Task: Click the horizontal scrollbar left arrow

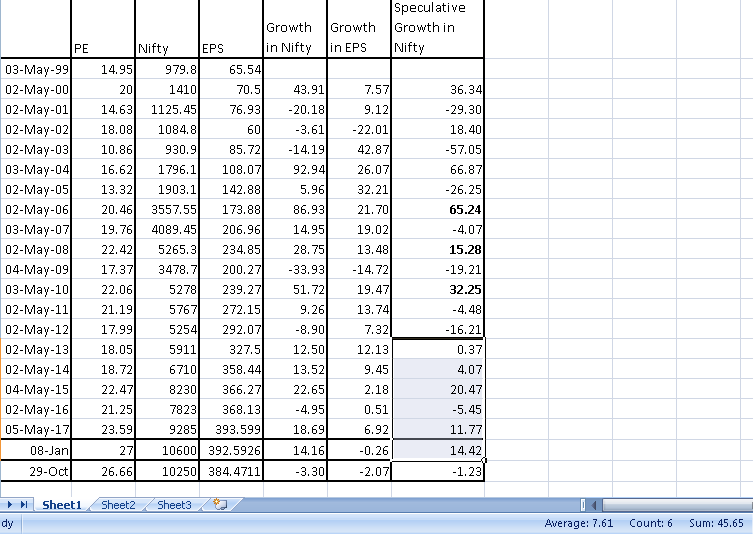Action: click(x=594, y=505)
